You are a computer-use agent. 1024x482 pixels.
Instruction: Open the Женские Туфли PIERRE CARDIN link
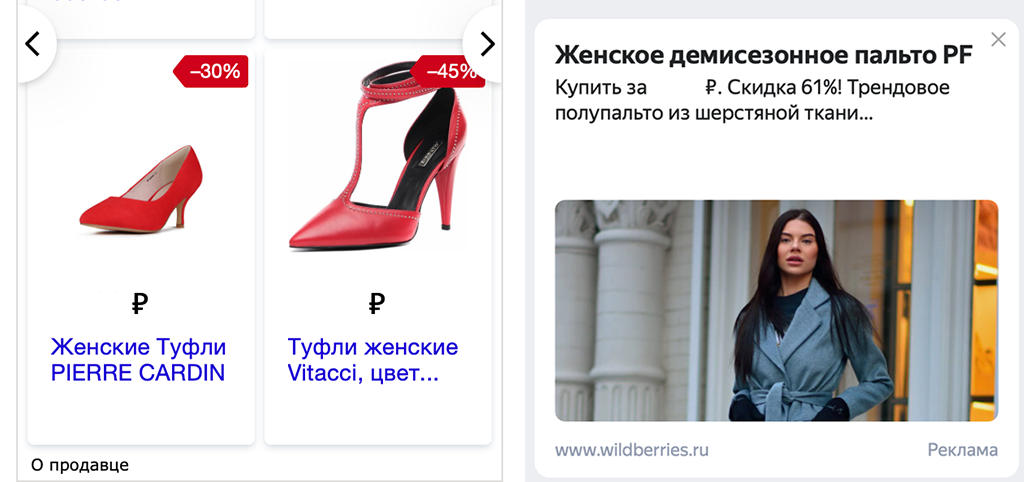click(x=138, y=359)
